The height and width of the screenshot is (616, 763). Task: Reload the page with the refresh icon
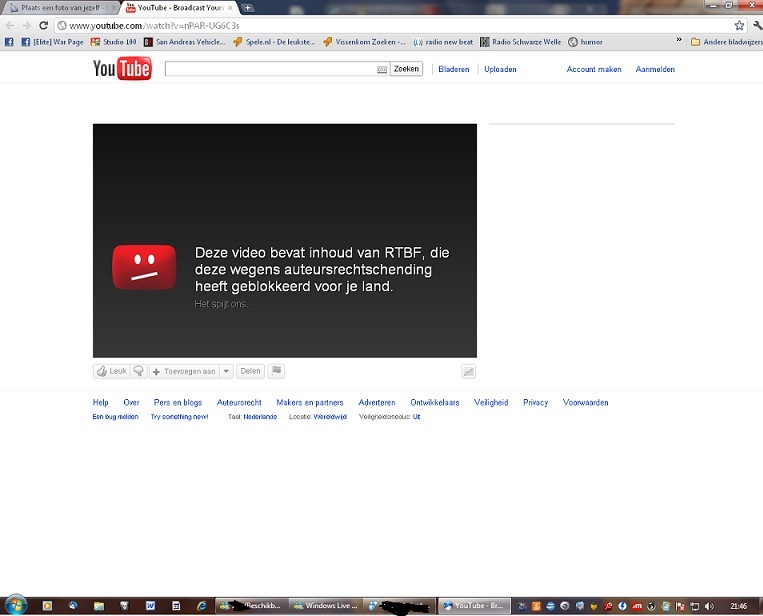tap(43, 25)
